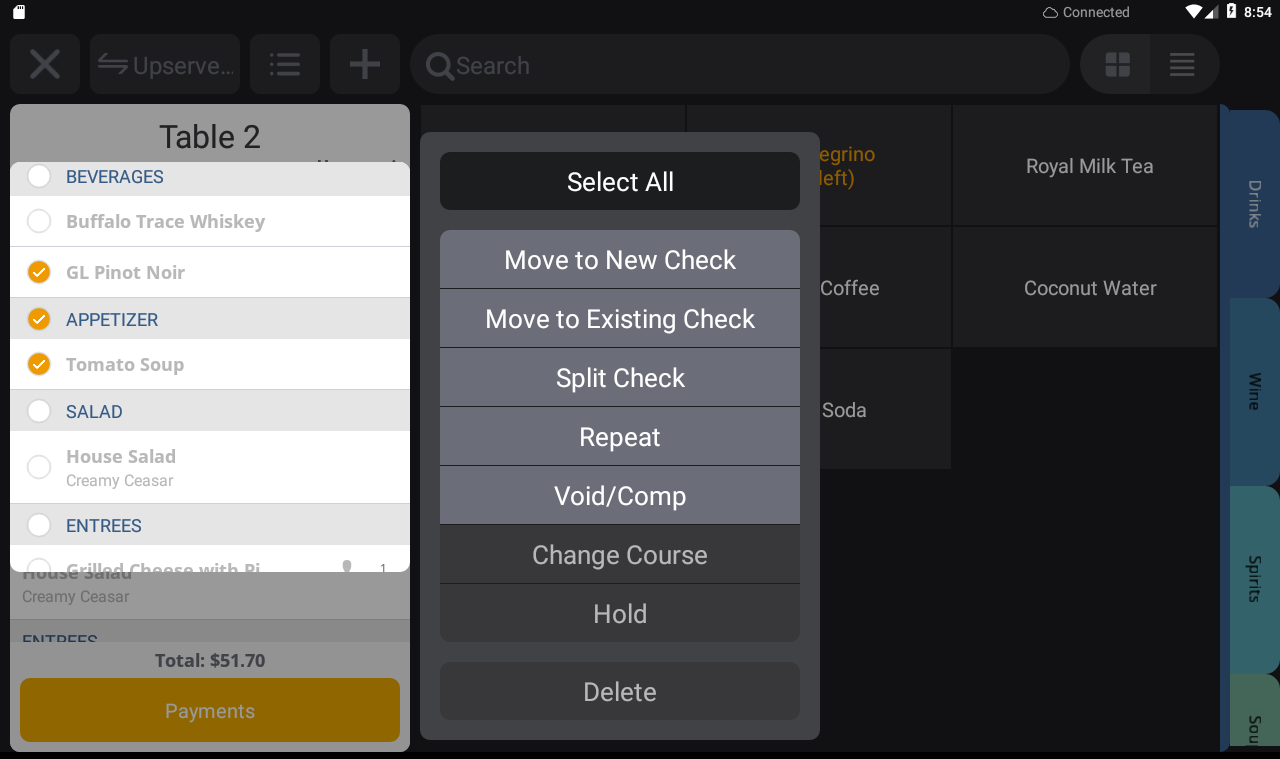
Task: Uncheck the GL Pinot Noir item
Action: (x=39, y=272)
